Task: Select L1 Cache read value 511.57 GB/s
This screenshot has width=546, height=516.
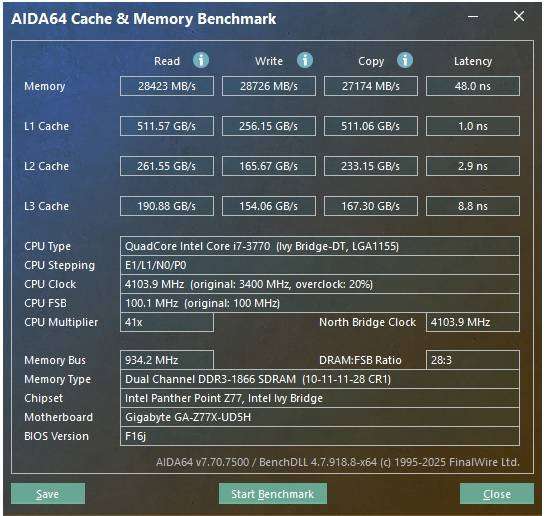Action: click(x=167, y=126)
